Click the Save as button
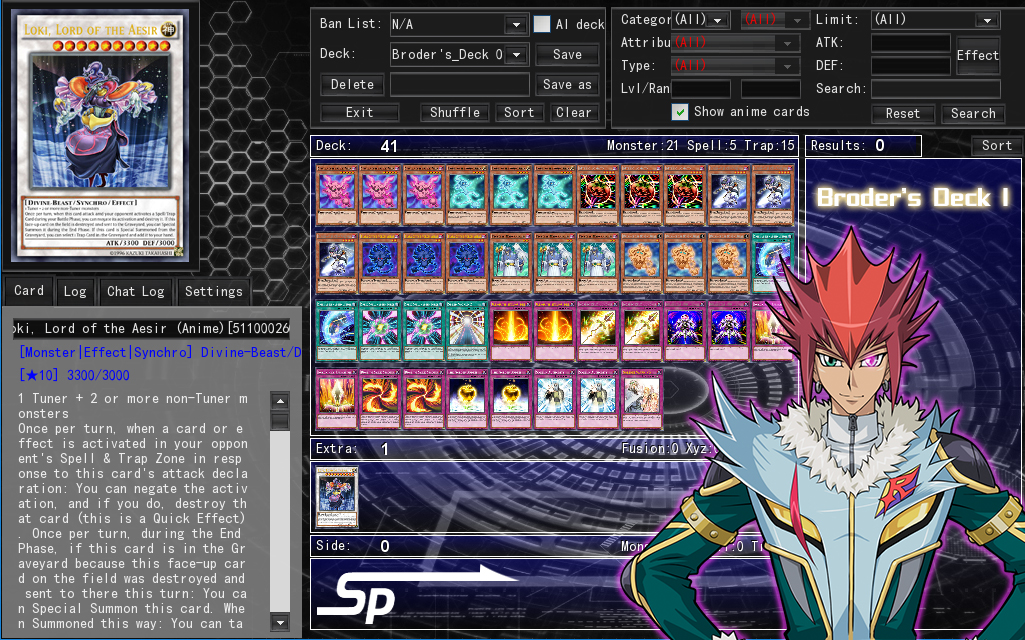The height and width of the screenshot is (640, 1025). click(567, 84)
